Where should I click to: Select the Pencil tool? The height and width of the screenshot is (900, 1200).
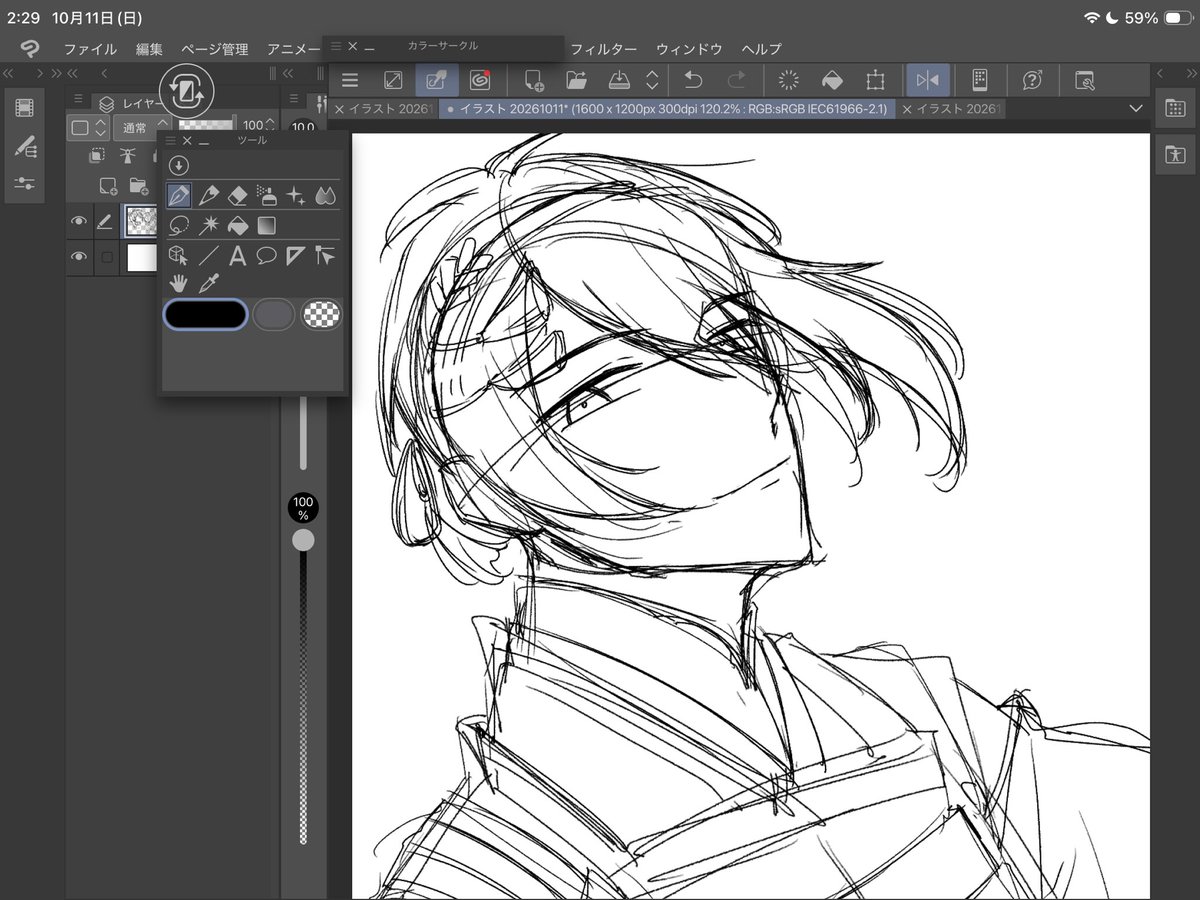point(208,195)
